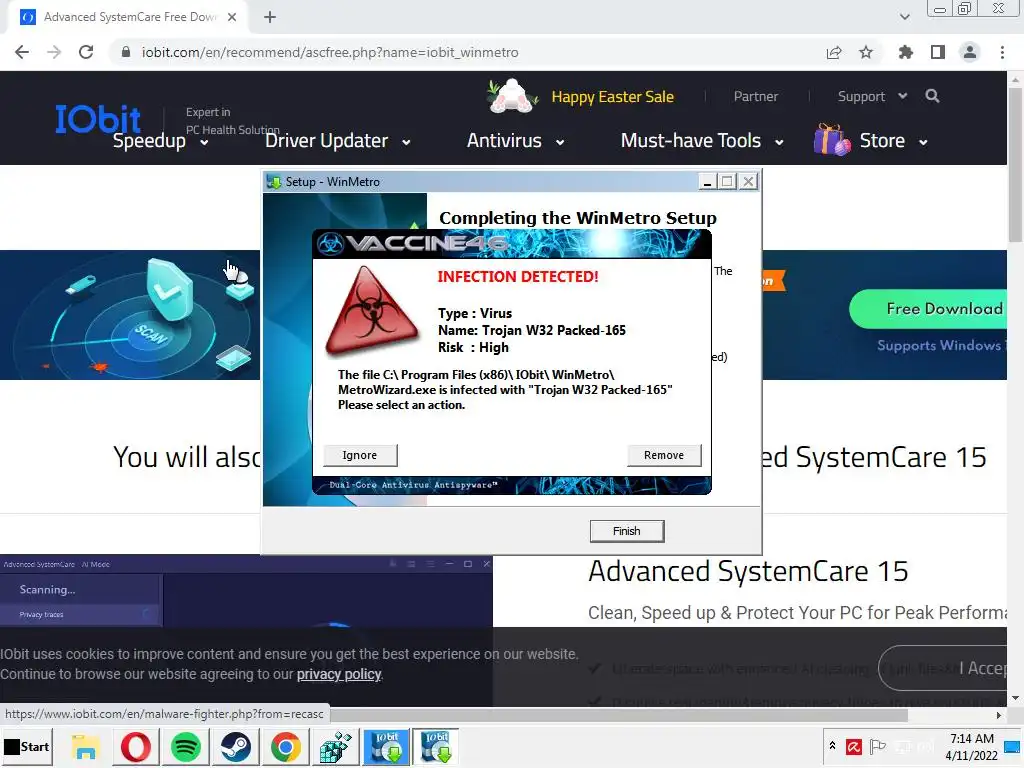Expand the Antivirus menu
This screenshot has height=768, width=1024.
tap(515, 141)
